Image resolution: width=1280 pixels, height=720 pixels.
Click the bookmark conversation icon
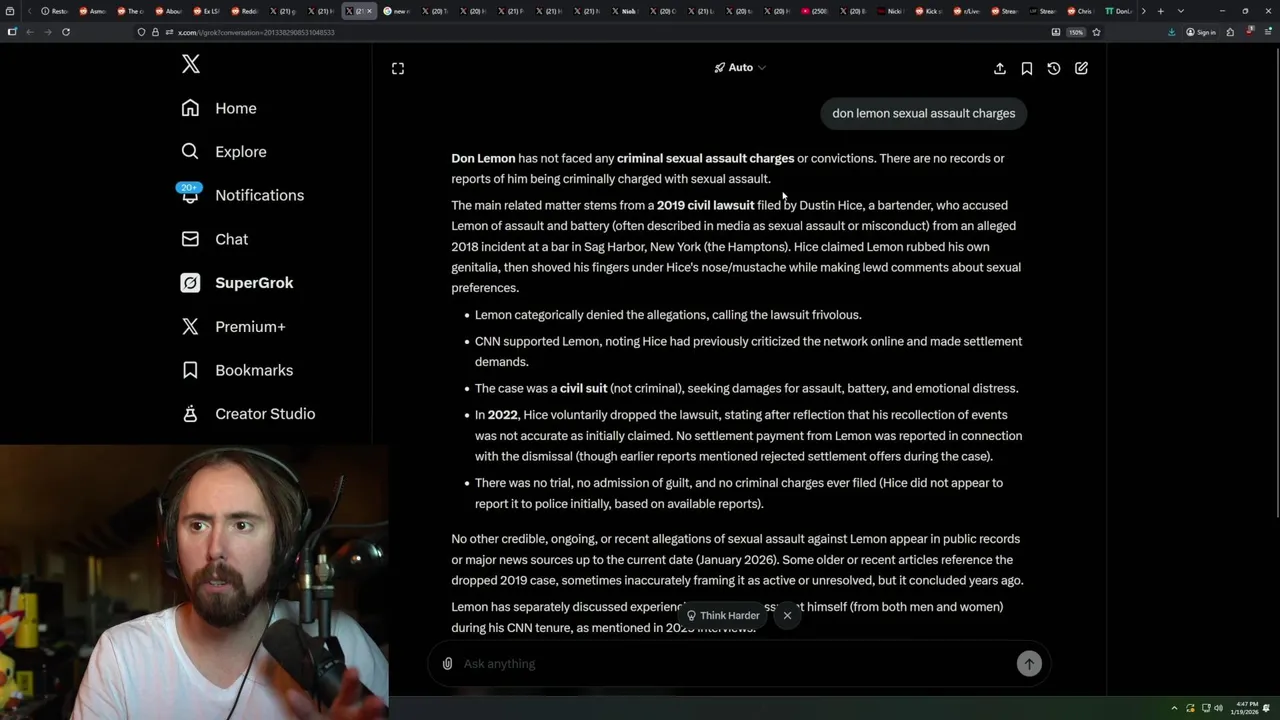coord(1026,68)
